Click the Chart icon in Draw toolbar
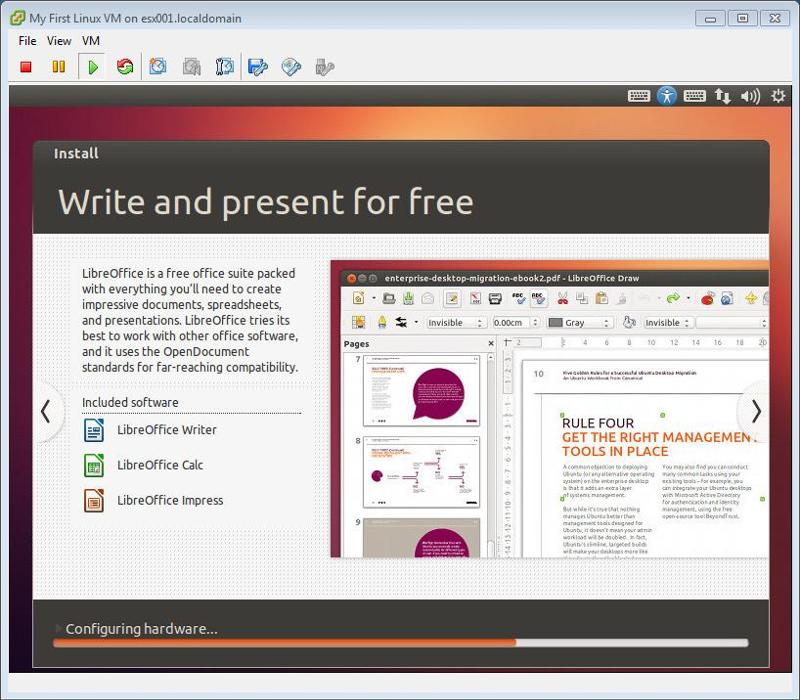800x700 pixels. pos(707,298)
